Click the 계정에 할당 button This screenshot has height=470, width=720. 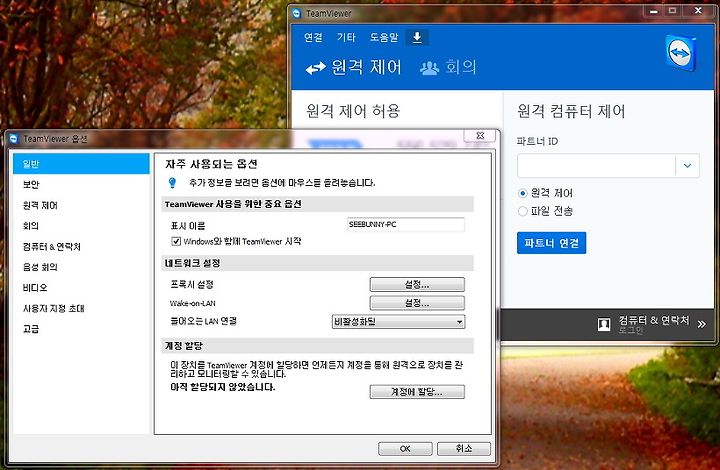pos(417,392)
